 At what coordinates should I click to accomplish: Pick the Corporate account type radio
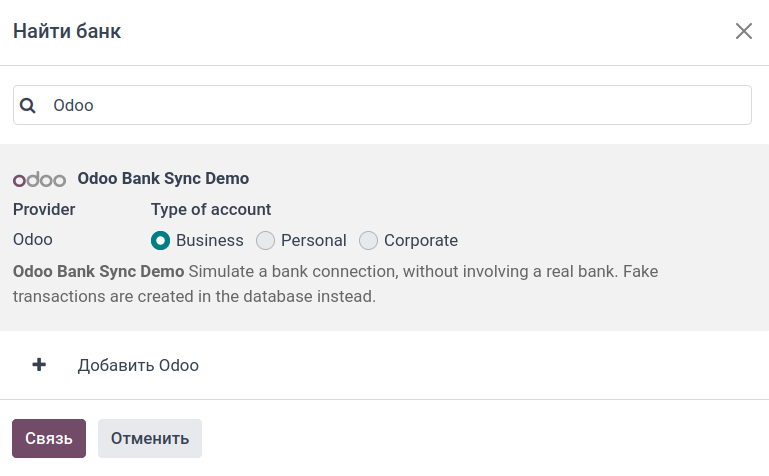pos(368,240)
